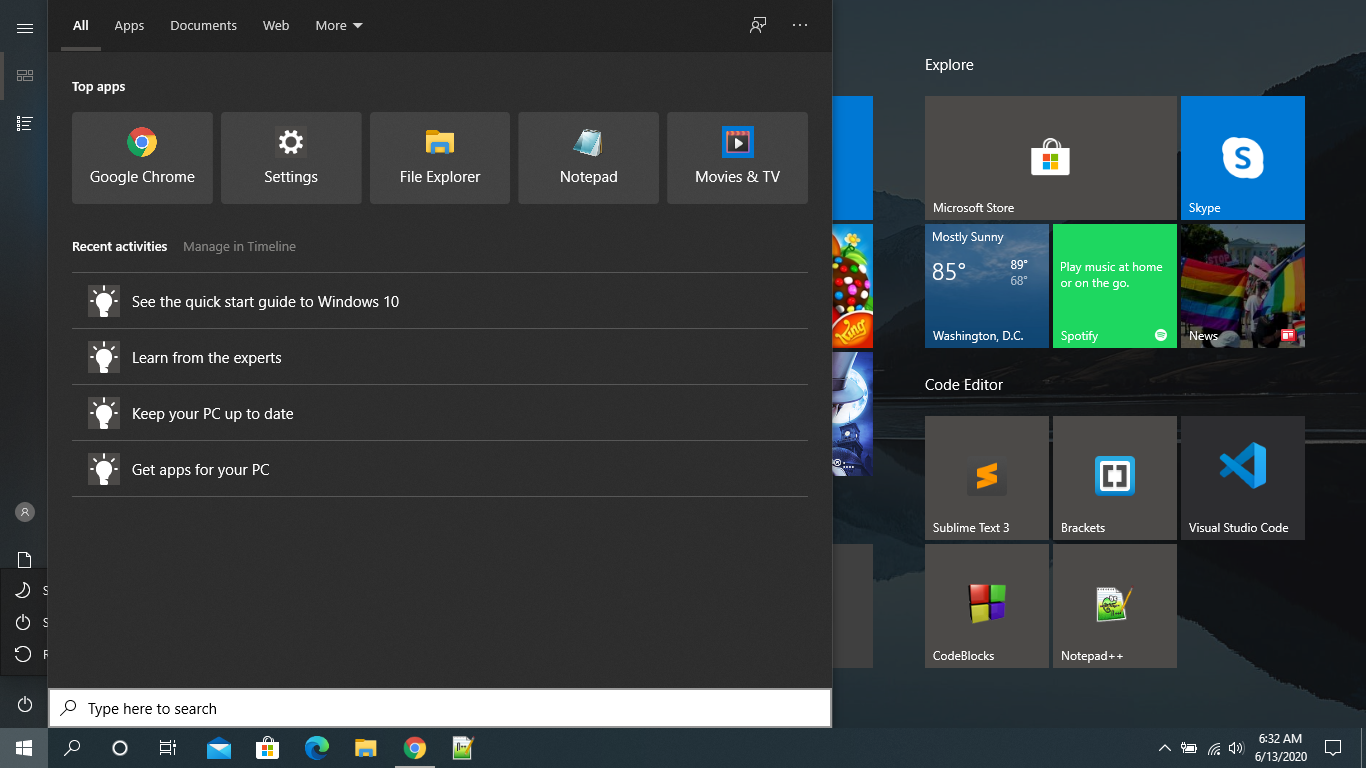Image resolution: width=1366 pixels, height=768 pixels.
Task: Open the clock showing 6:32 AM
Action: click(1280, 748)
